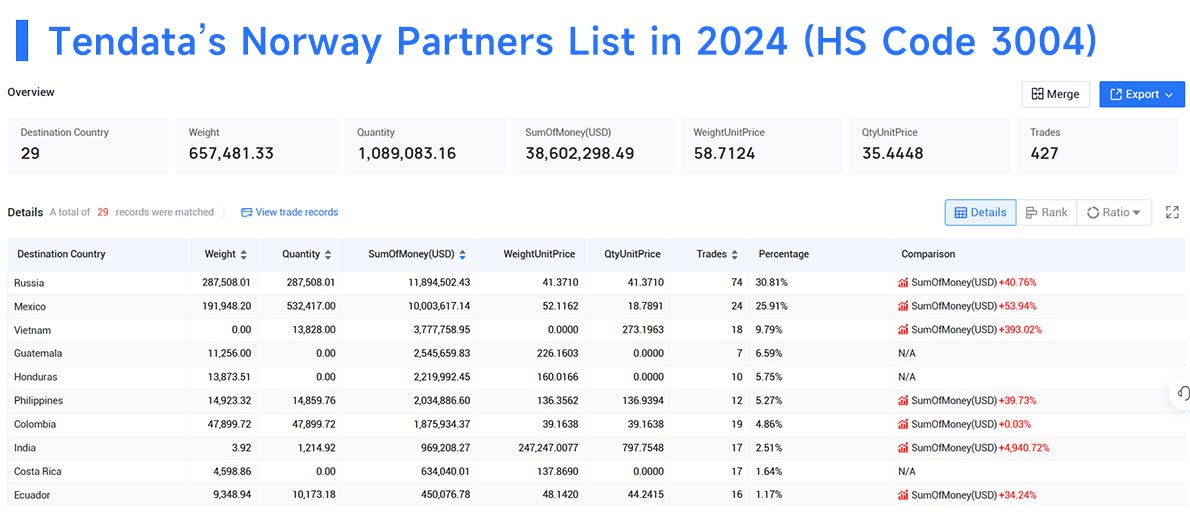Click the Overview section label

tap(31, 92)
